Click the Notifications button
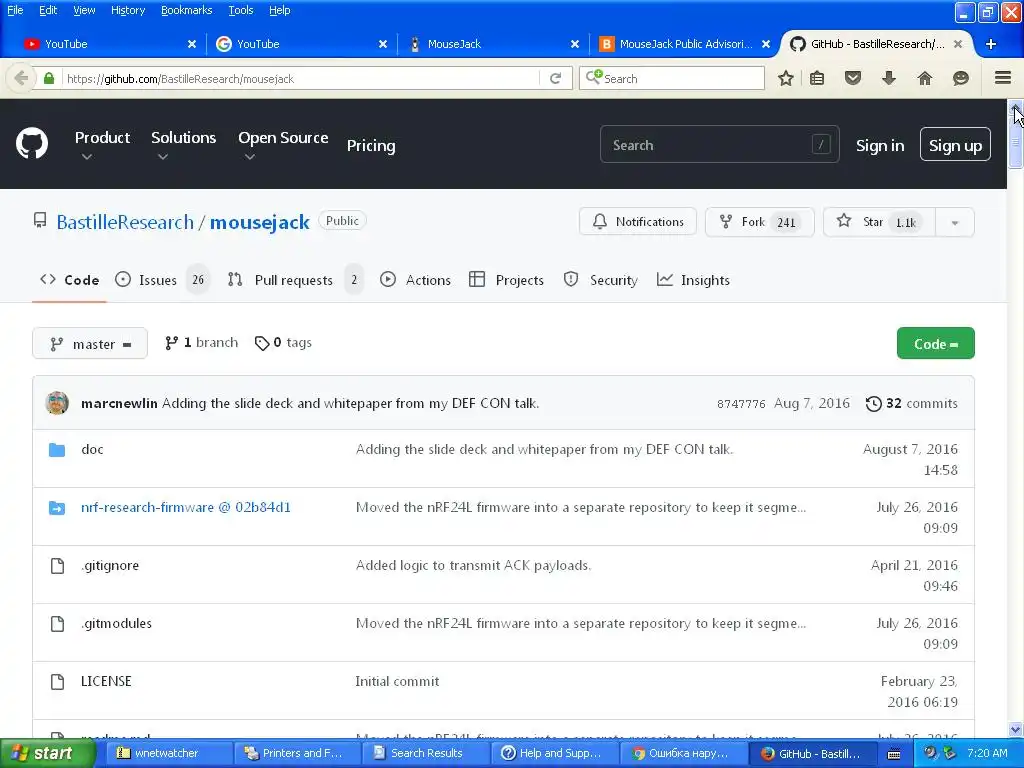The image size is (1024, 768). (x=637, y=222)
